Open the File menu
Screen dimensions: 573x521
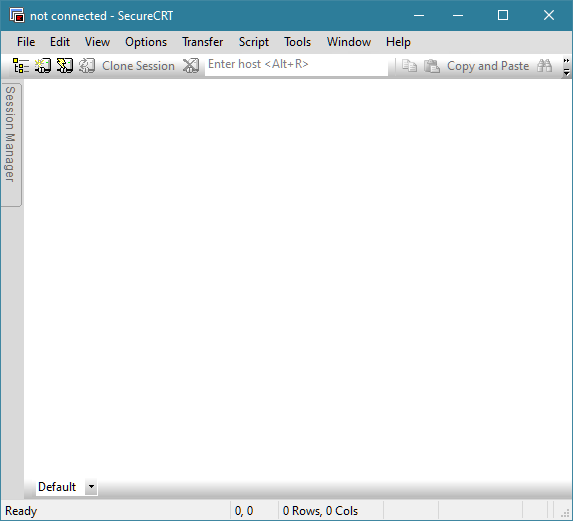(26, 42)
